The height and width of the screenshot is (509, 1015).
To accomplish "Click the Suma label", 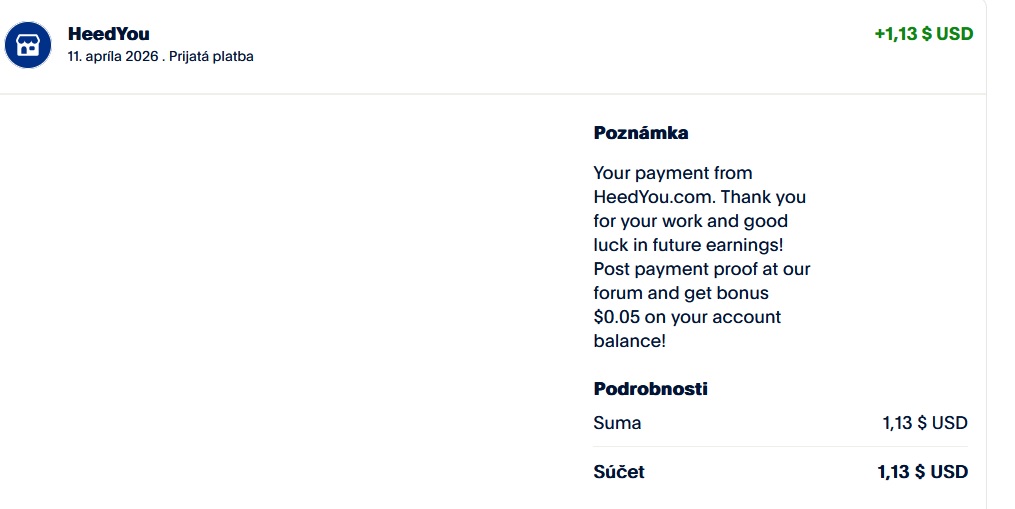I will [617, 423].
